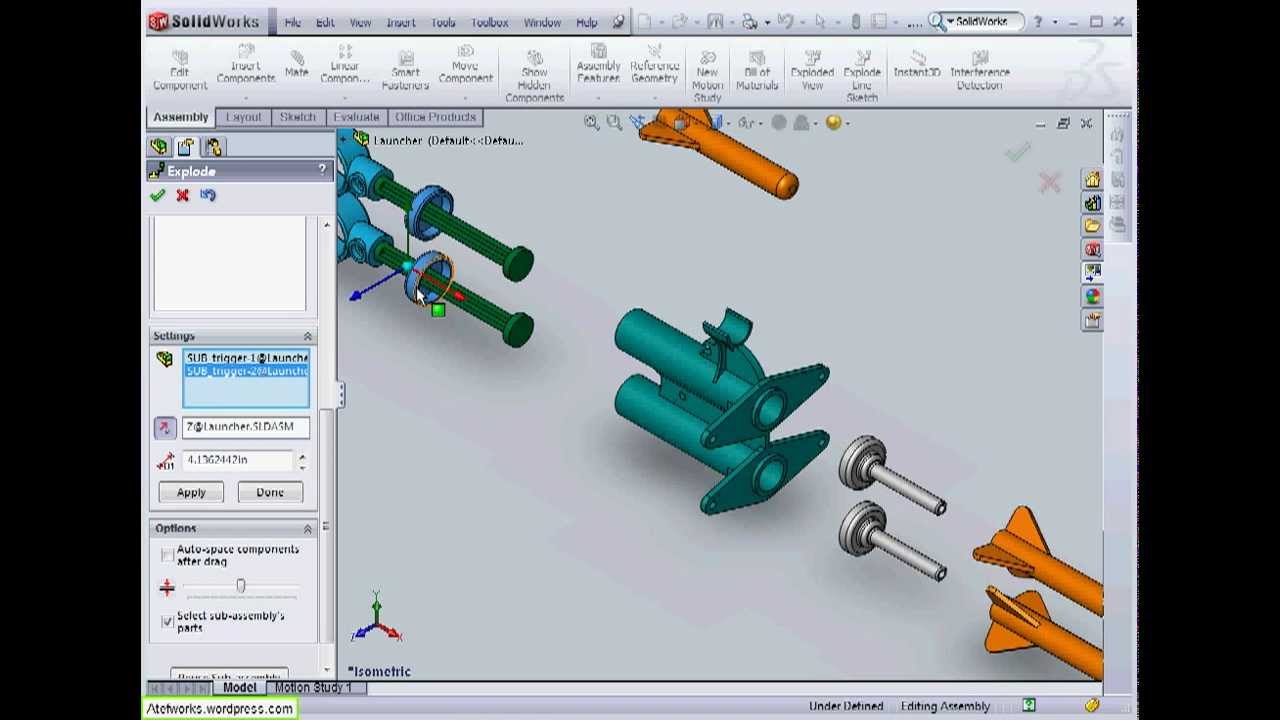Enable Auto-space components after drag
1280x720 pixels.
coord(167,555)
